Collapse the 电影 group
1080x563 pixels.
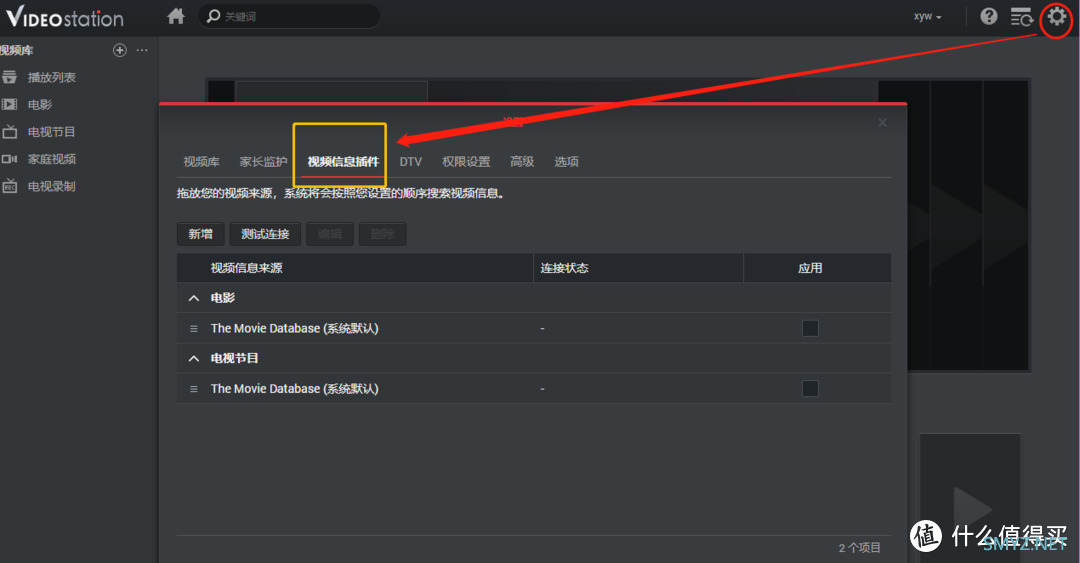(x=194, y=298)
